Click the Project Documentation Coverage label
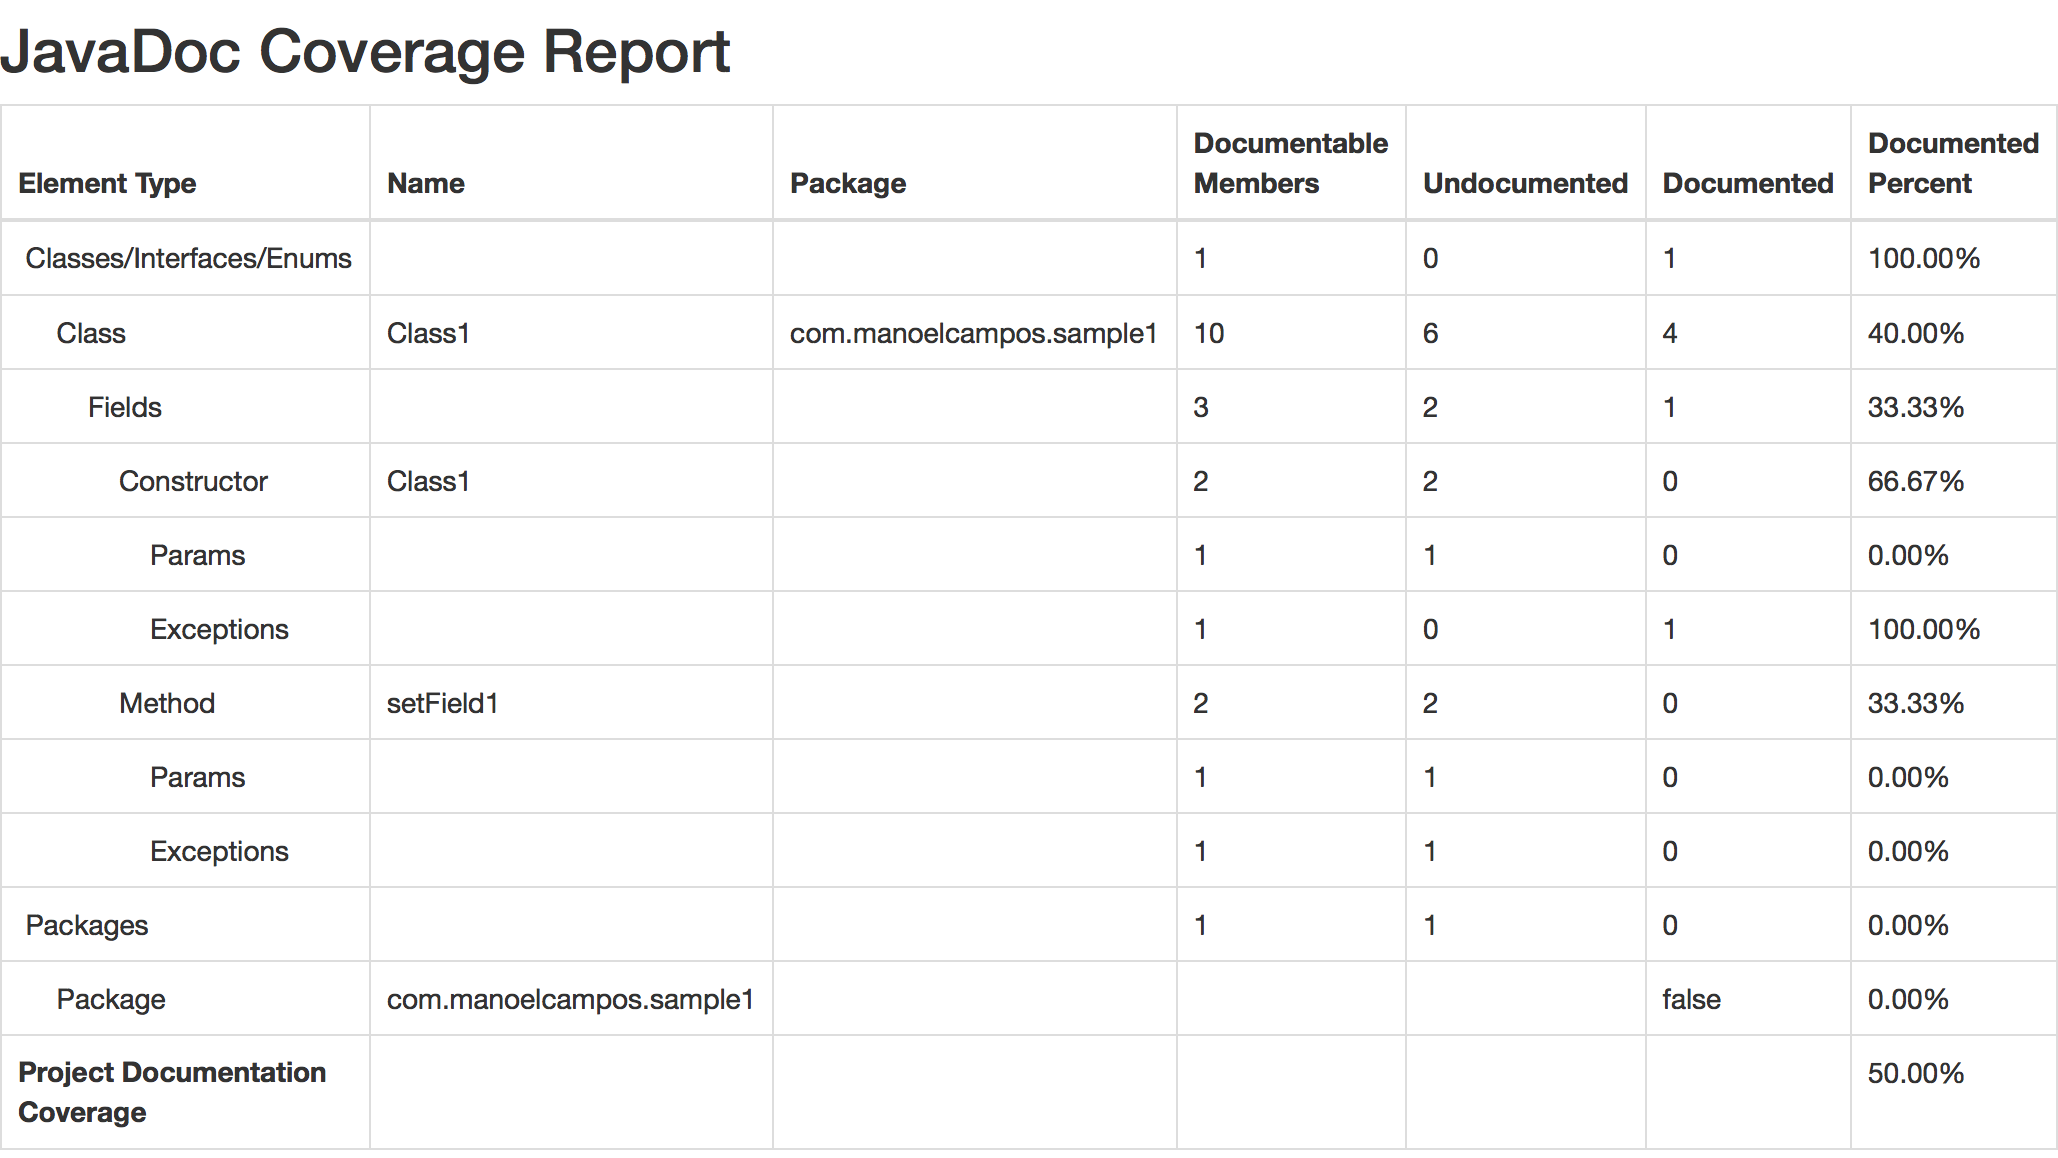 (172, 1092)
